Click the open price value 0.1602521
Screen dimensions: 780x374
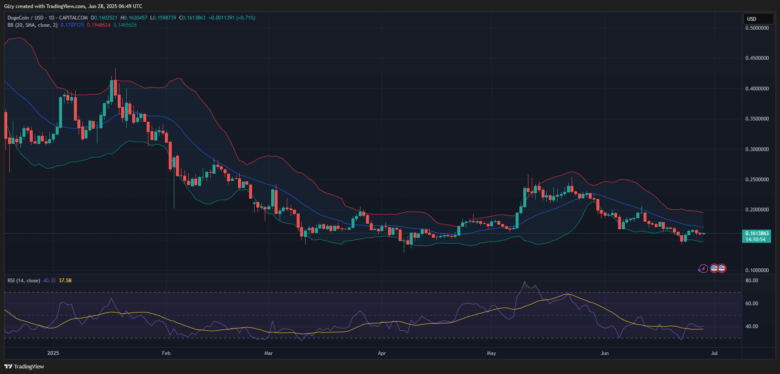[105, 18]
